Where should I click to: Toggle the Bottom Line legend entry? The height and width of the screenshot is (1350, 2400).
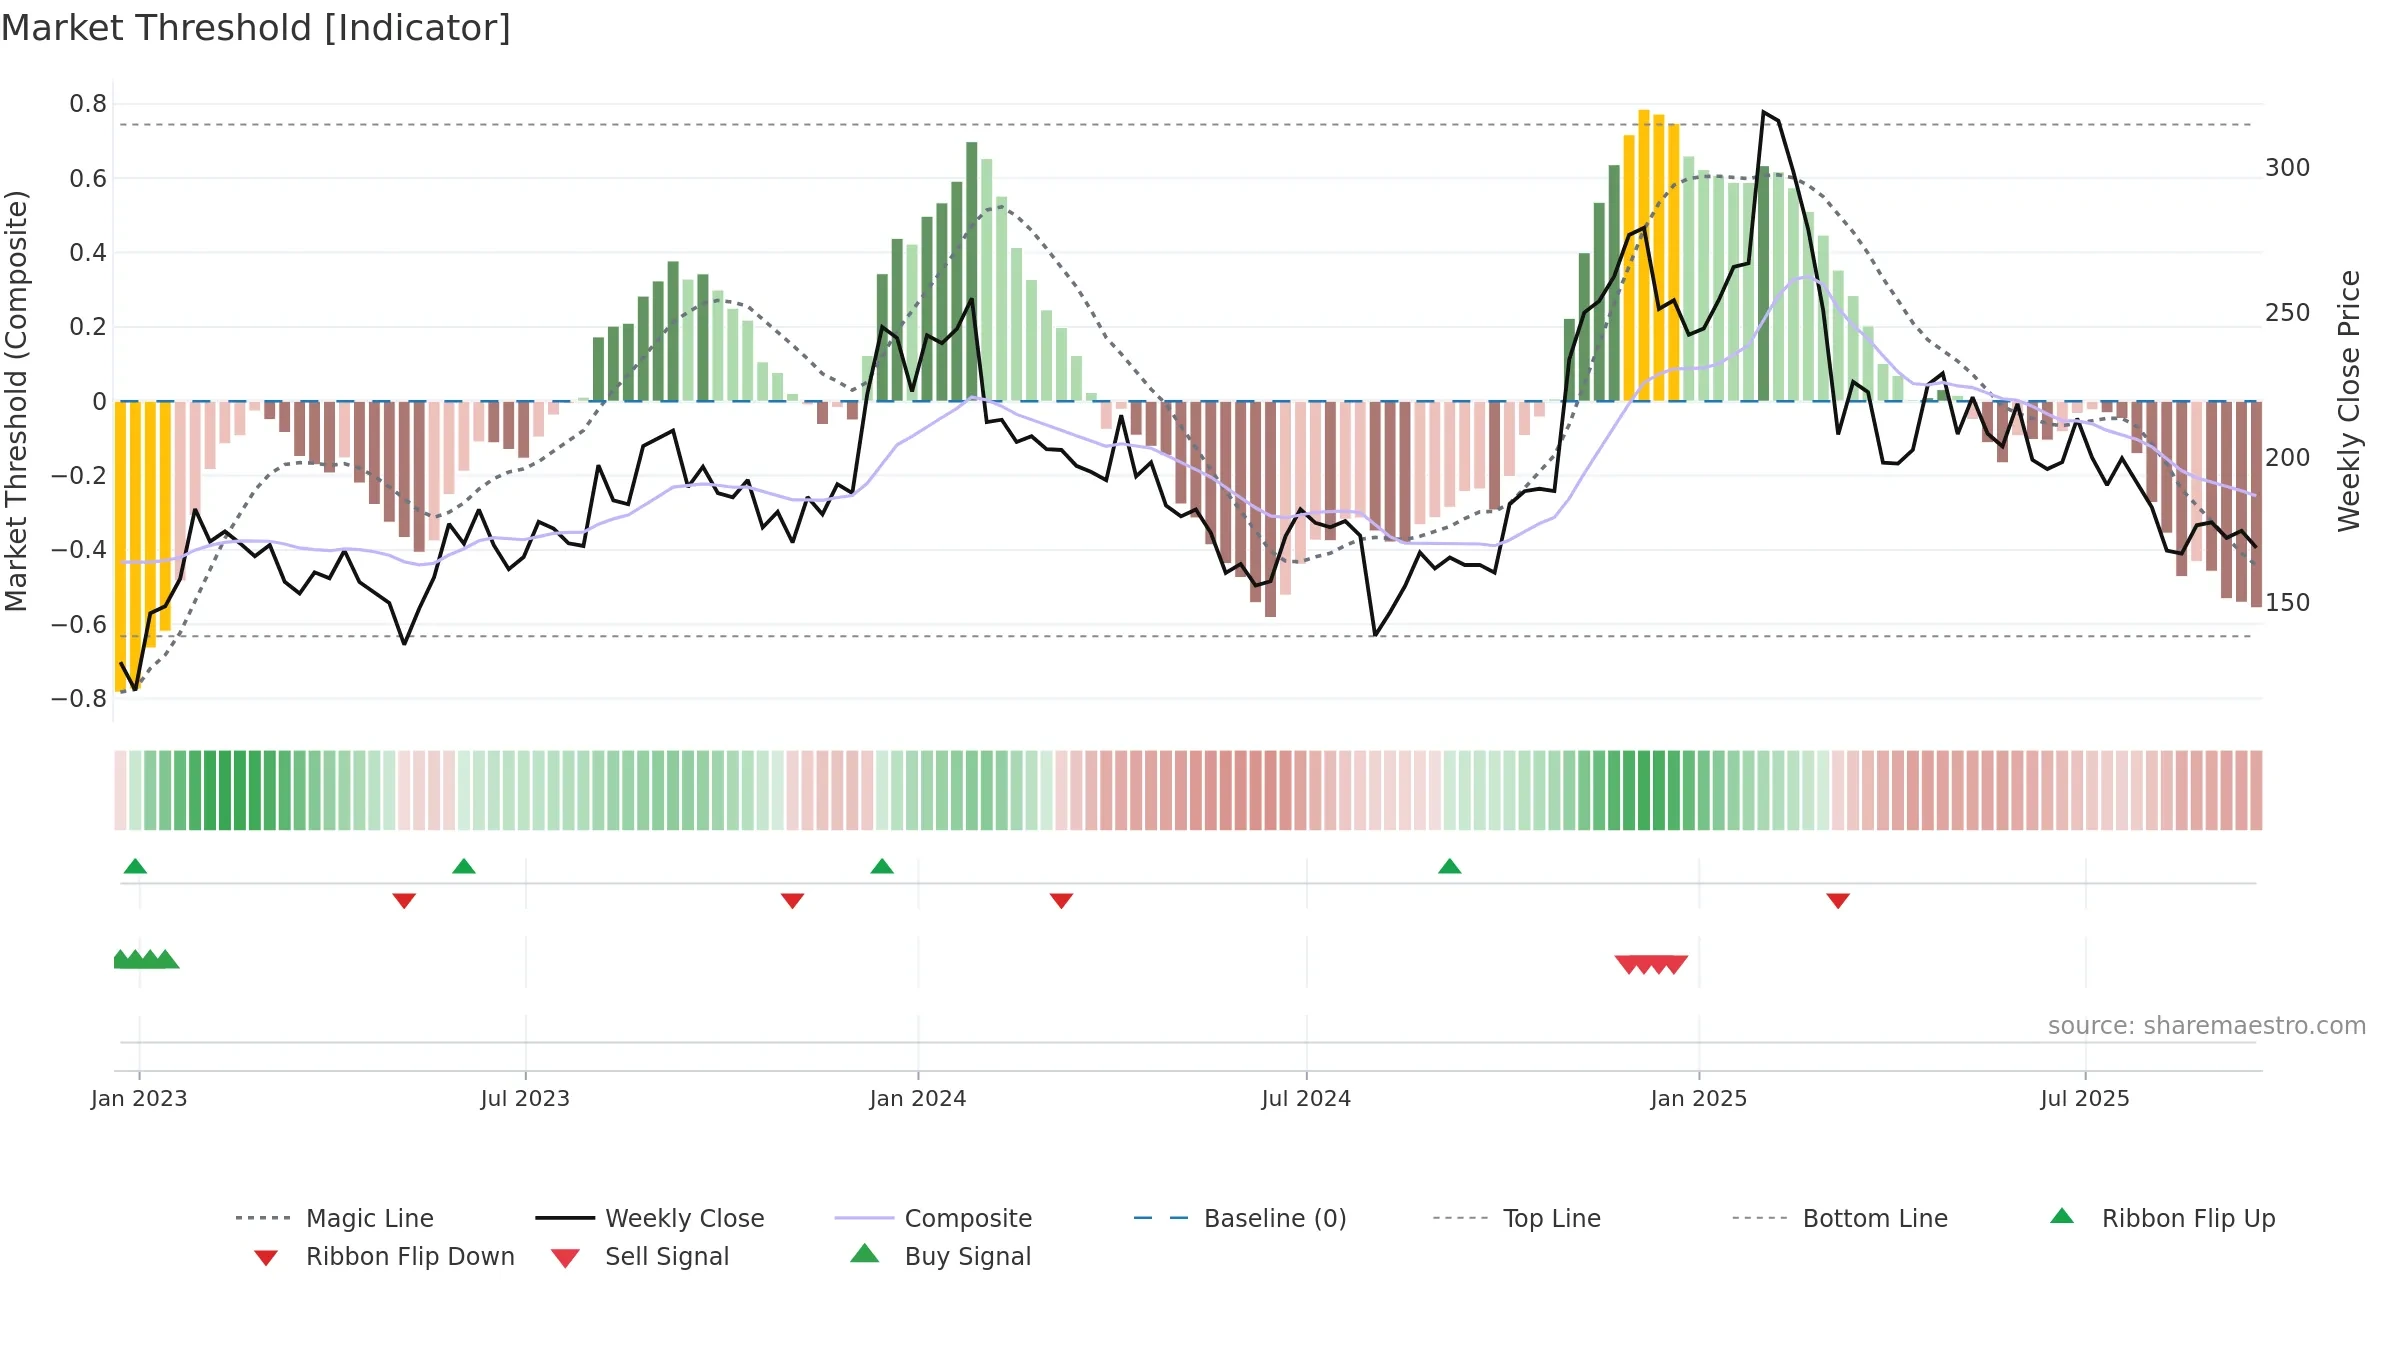click(x=1840, y=1218)
